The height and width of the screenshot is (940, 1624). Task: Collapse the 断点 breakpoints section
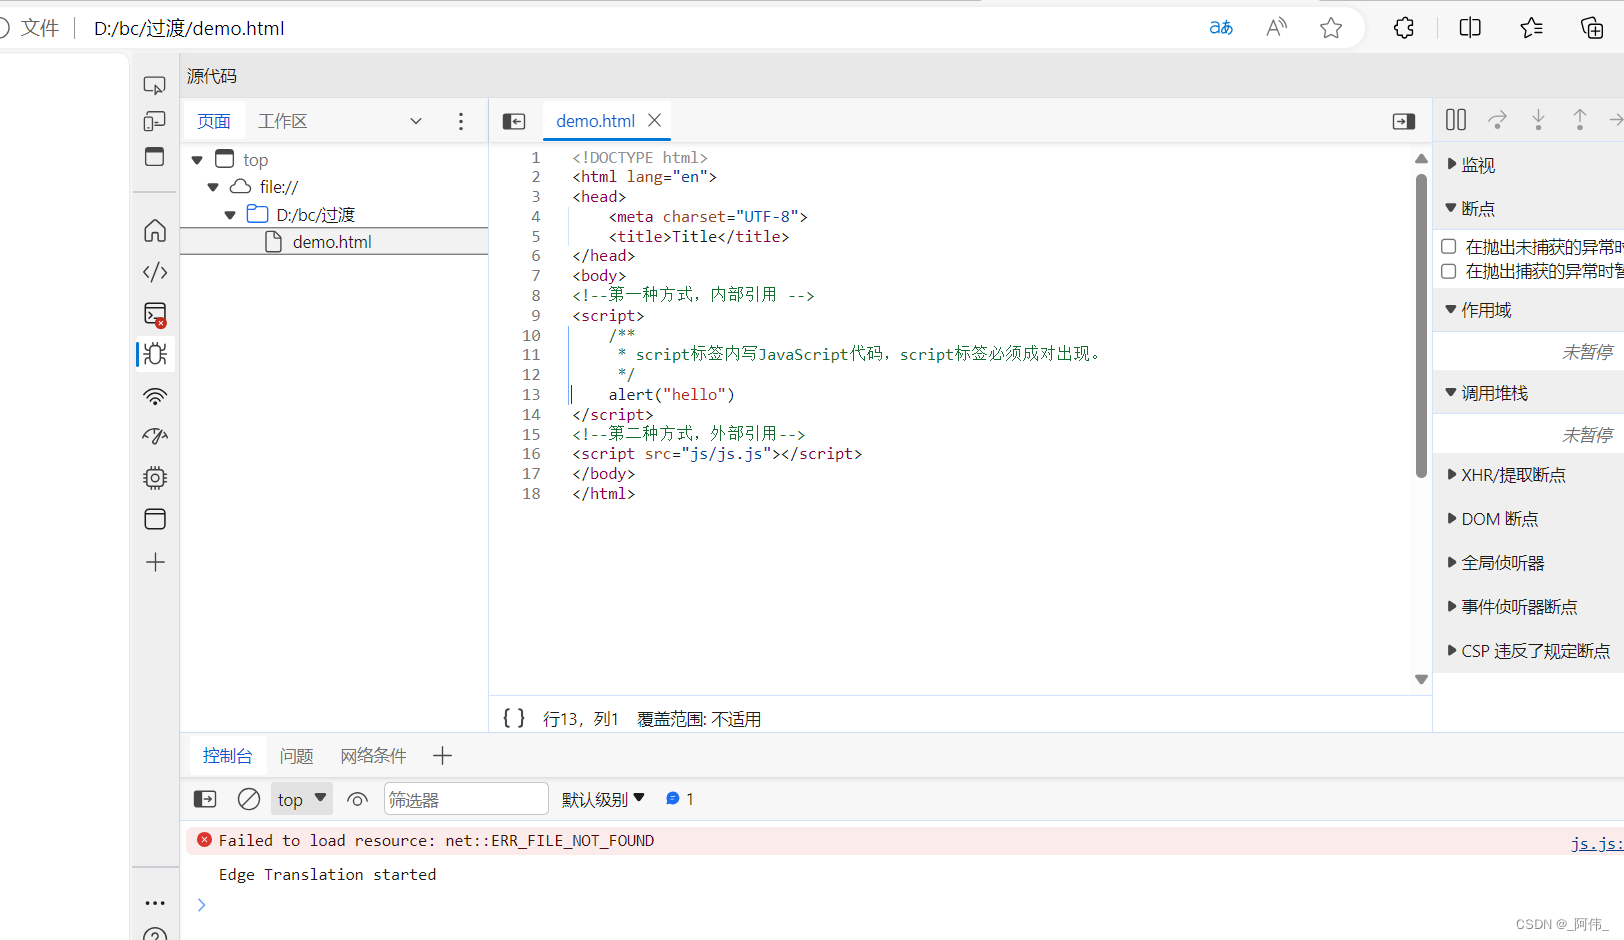[x=1470, y=208]
